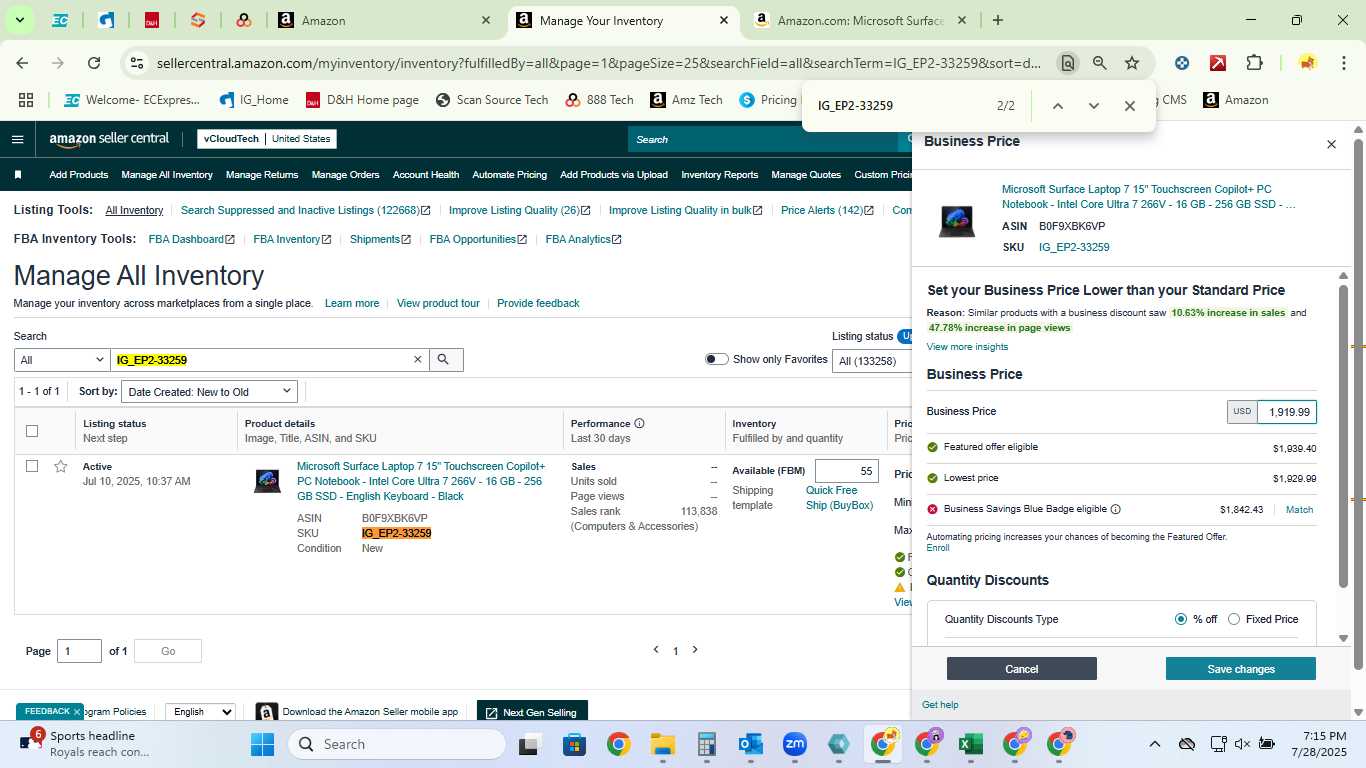Click the Amazon Seller Central logo
The image size is (1366, 768).
point(109,139)
